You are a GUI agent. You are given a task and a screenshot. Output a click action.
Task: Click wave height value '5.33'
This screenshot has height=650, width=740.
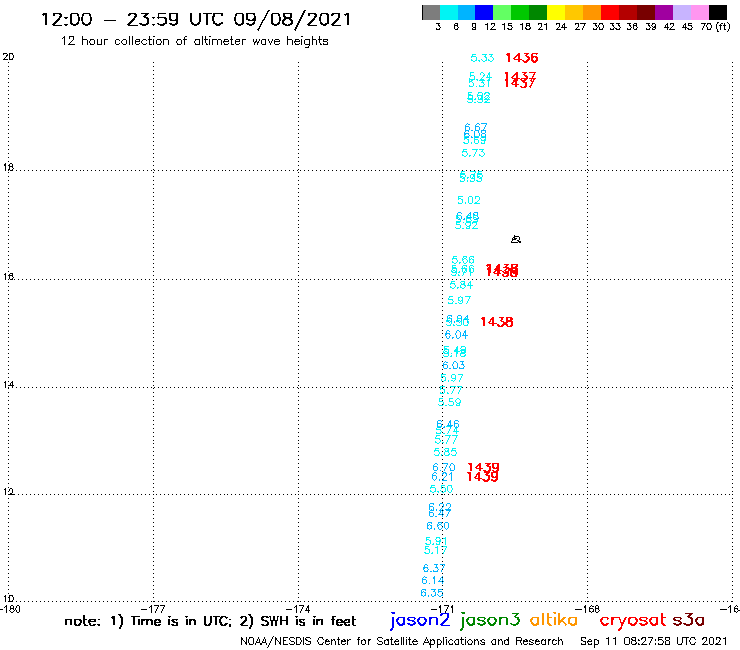pyautogui.click(x=482, y=58)
